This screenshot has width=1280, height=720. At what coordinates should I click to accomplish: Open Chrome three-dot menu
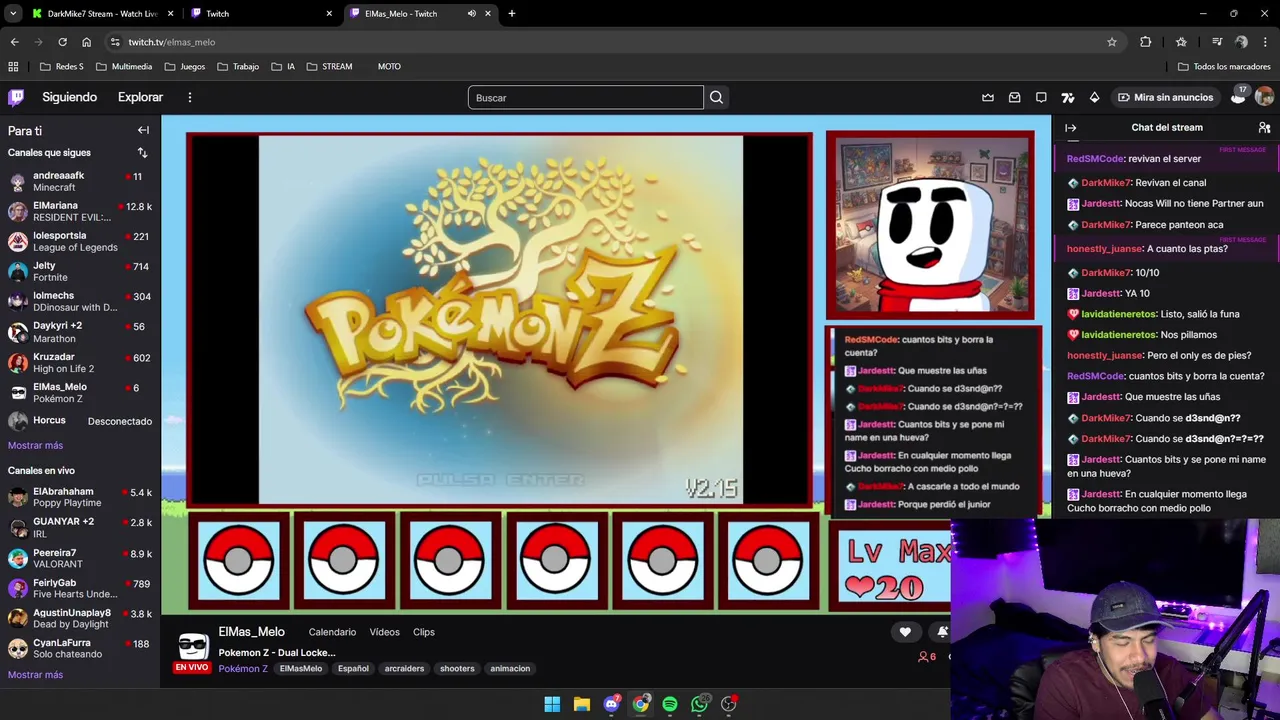(x=1265, y=42)
